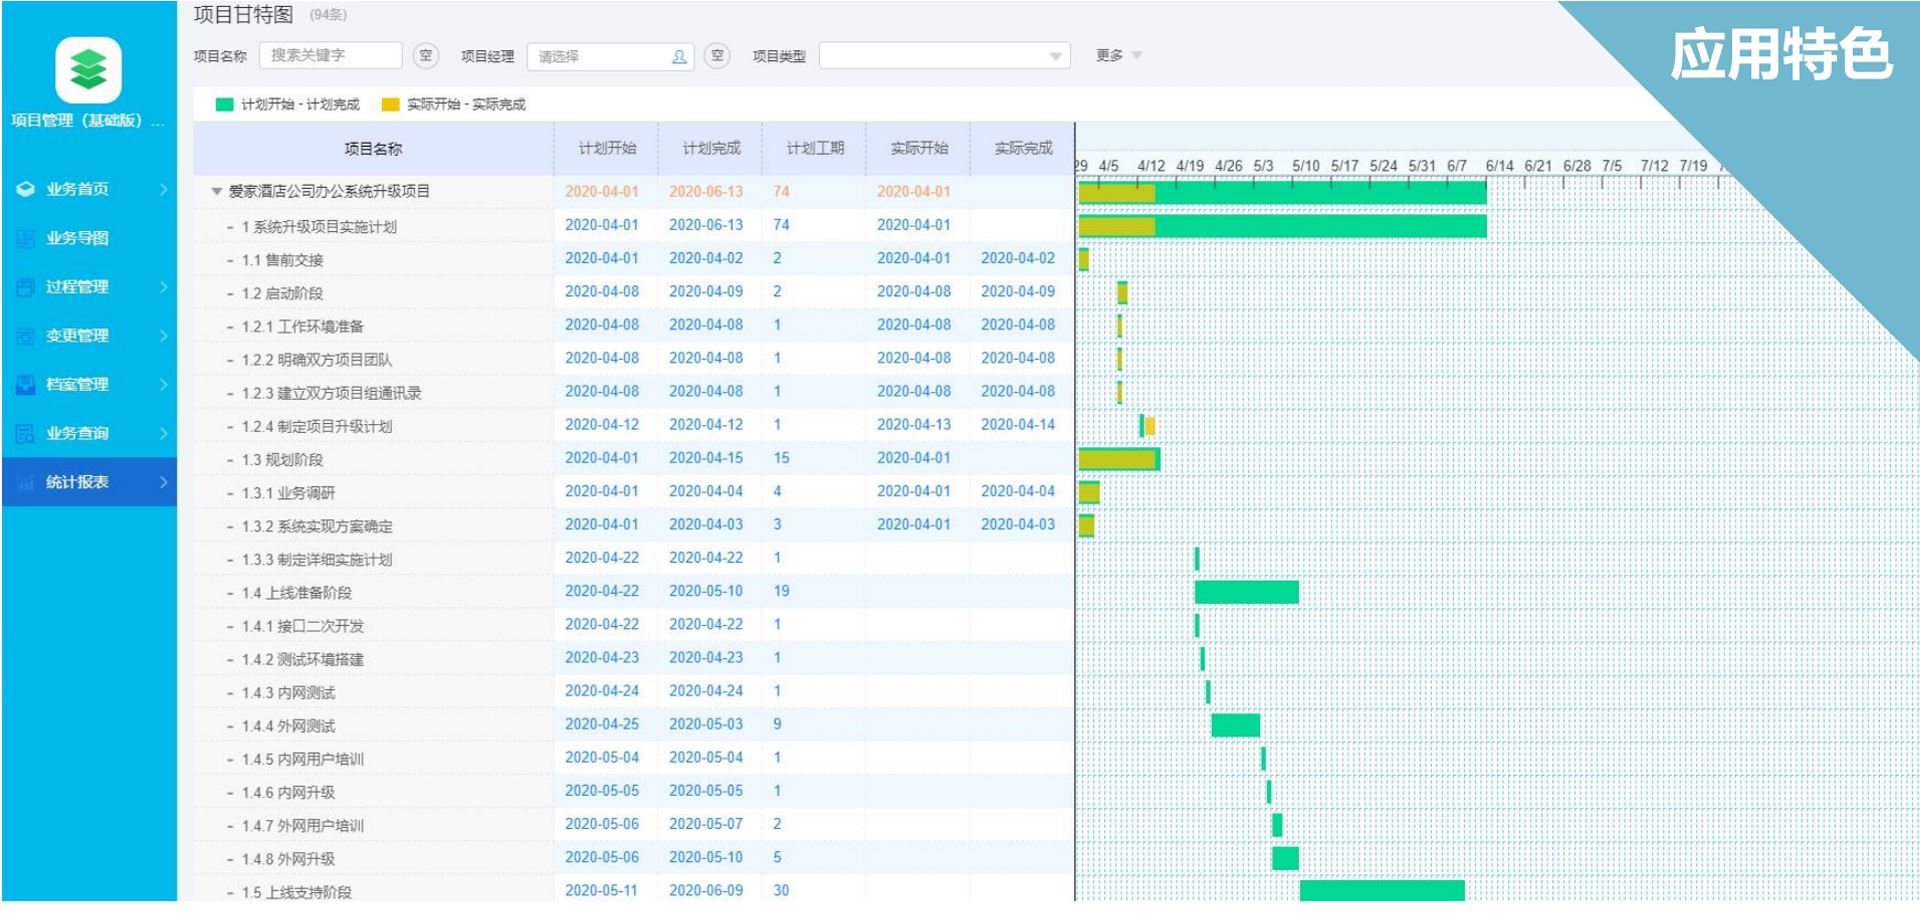Image resolution: width=1920 pixels, height=917 pixels.
Task: Click the 变更管理 sidebar icon
Action: click(x=26, y=336)
